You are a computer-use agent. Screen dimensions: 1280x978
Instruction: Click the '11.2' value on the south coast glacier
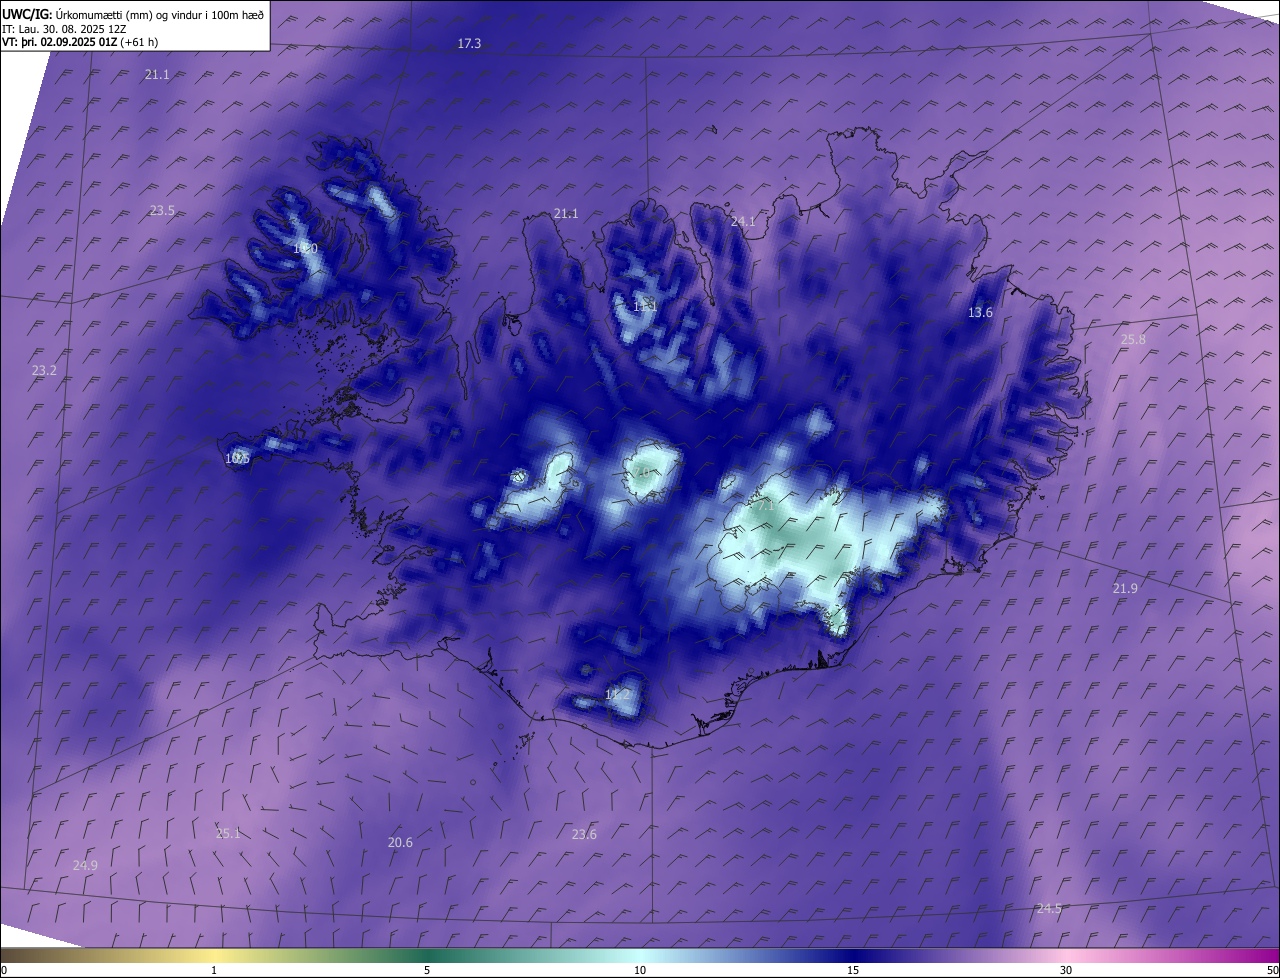[618, 694]
